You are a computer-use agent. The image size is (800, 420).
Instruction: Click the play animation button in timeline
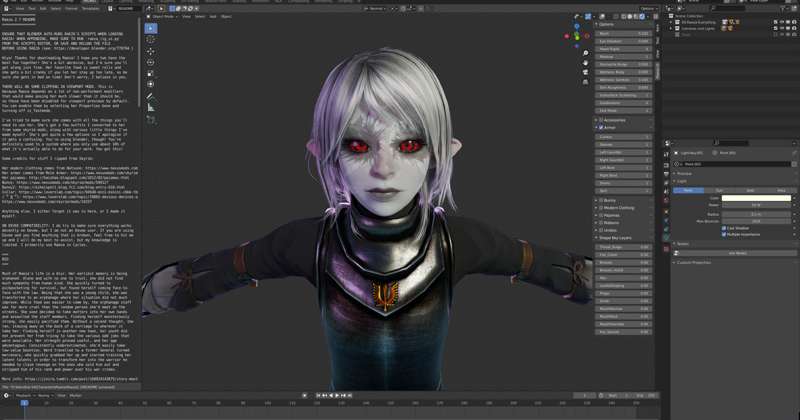(337, 396)
